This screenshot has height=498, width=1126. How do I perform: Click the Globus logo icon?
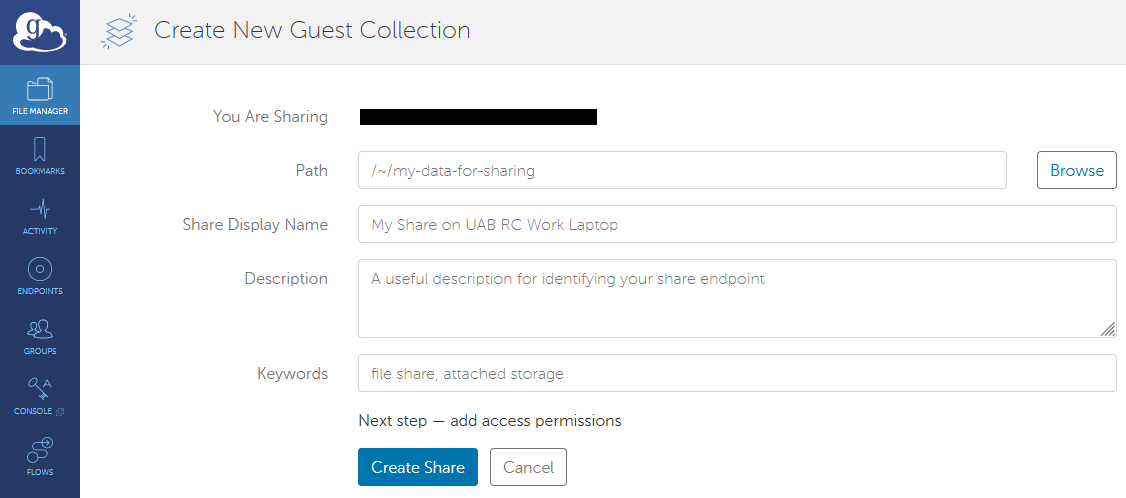pyautogui.click(x=39, y=31)
